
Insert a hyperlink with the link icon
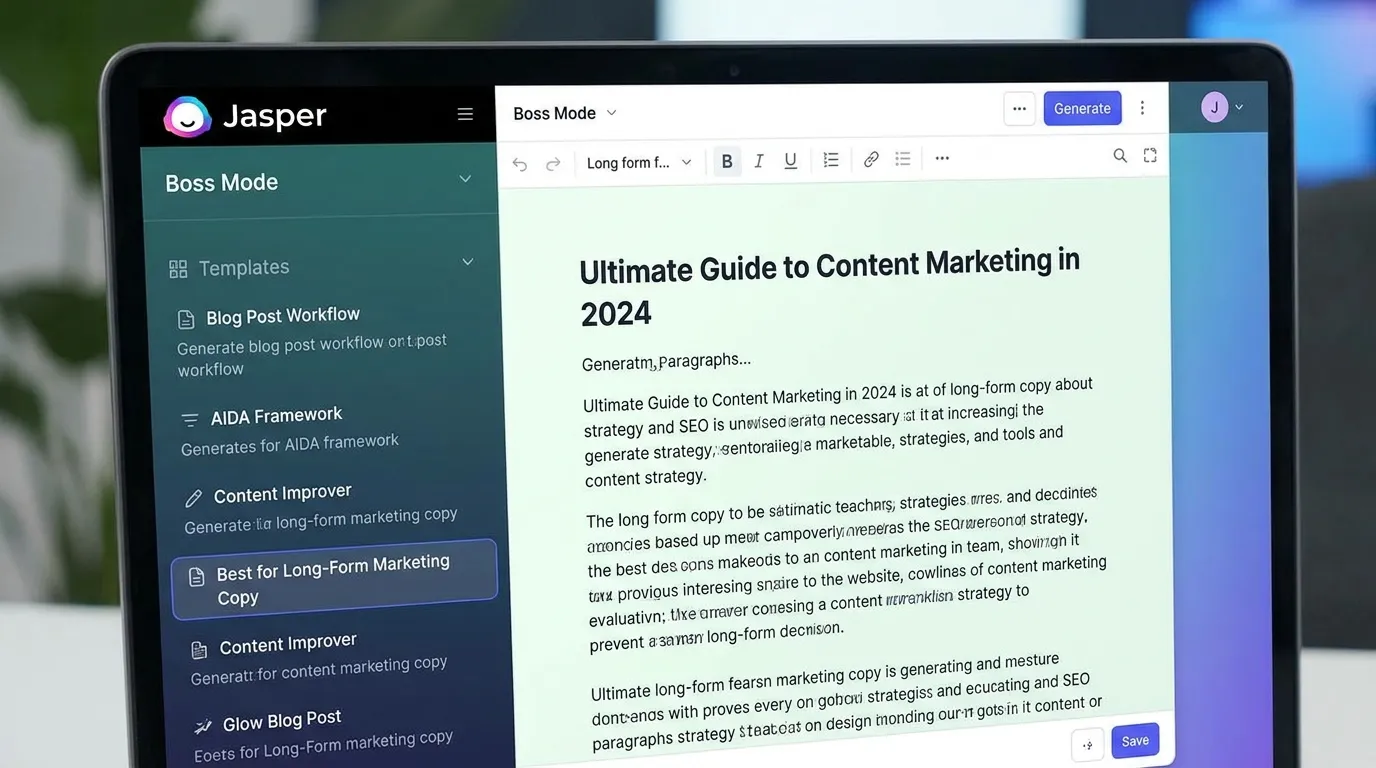(x=871, y=159)
